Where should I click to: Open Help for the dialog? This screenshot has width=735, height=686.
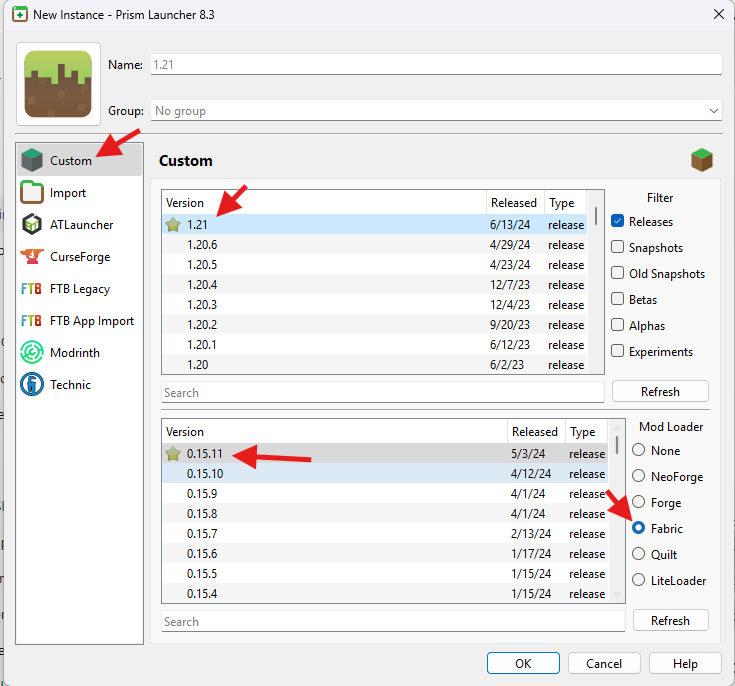click(685, 663)
